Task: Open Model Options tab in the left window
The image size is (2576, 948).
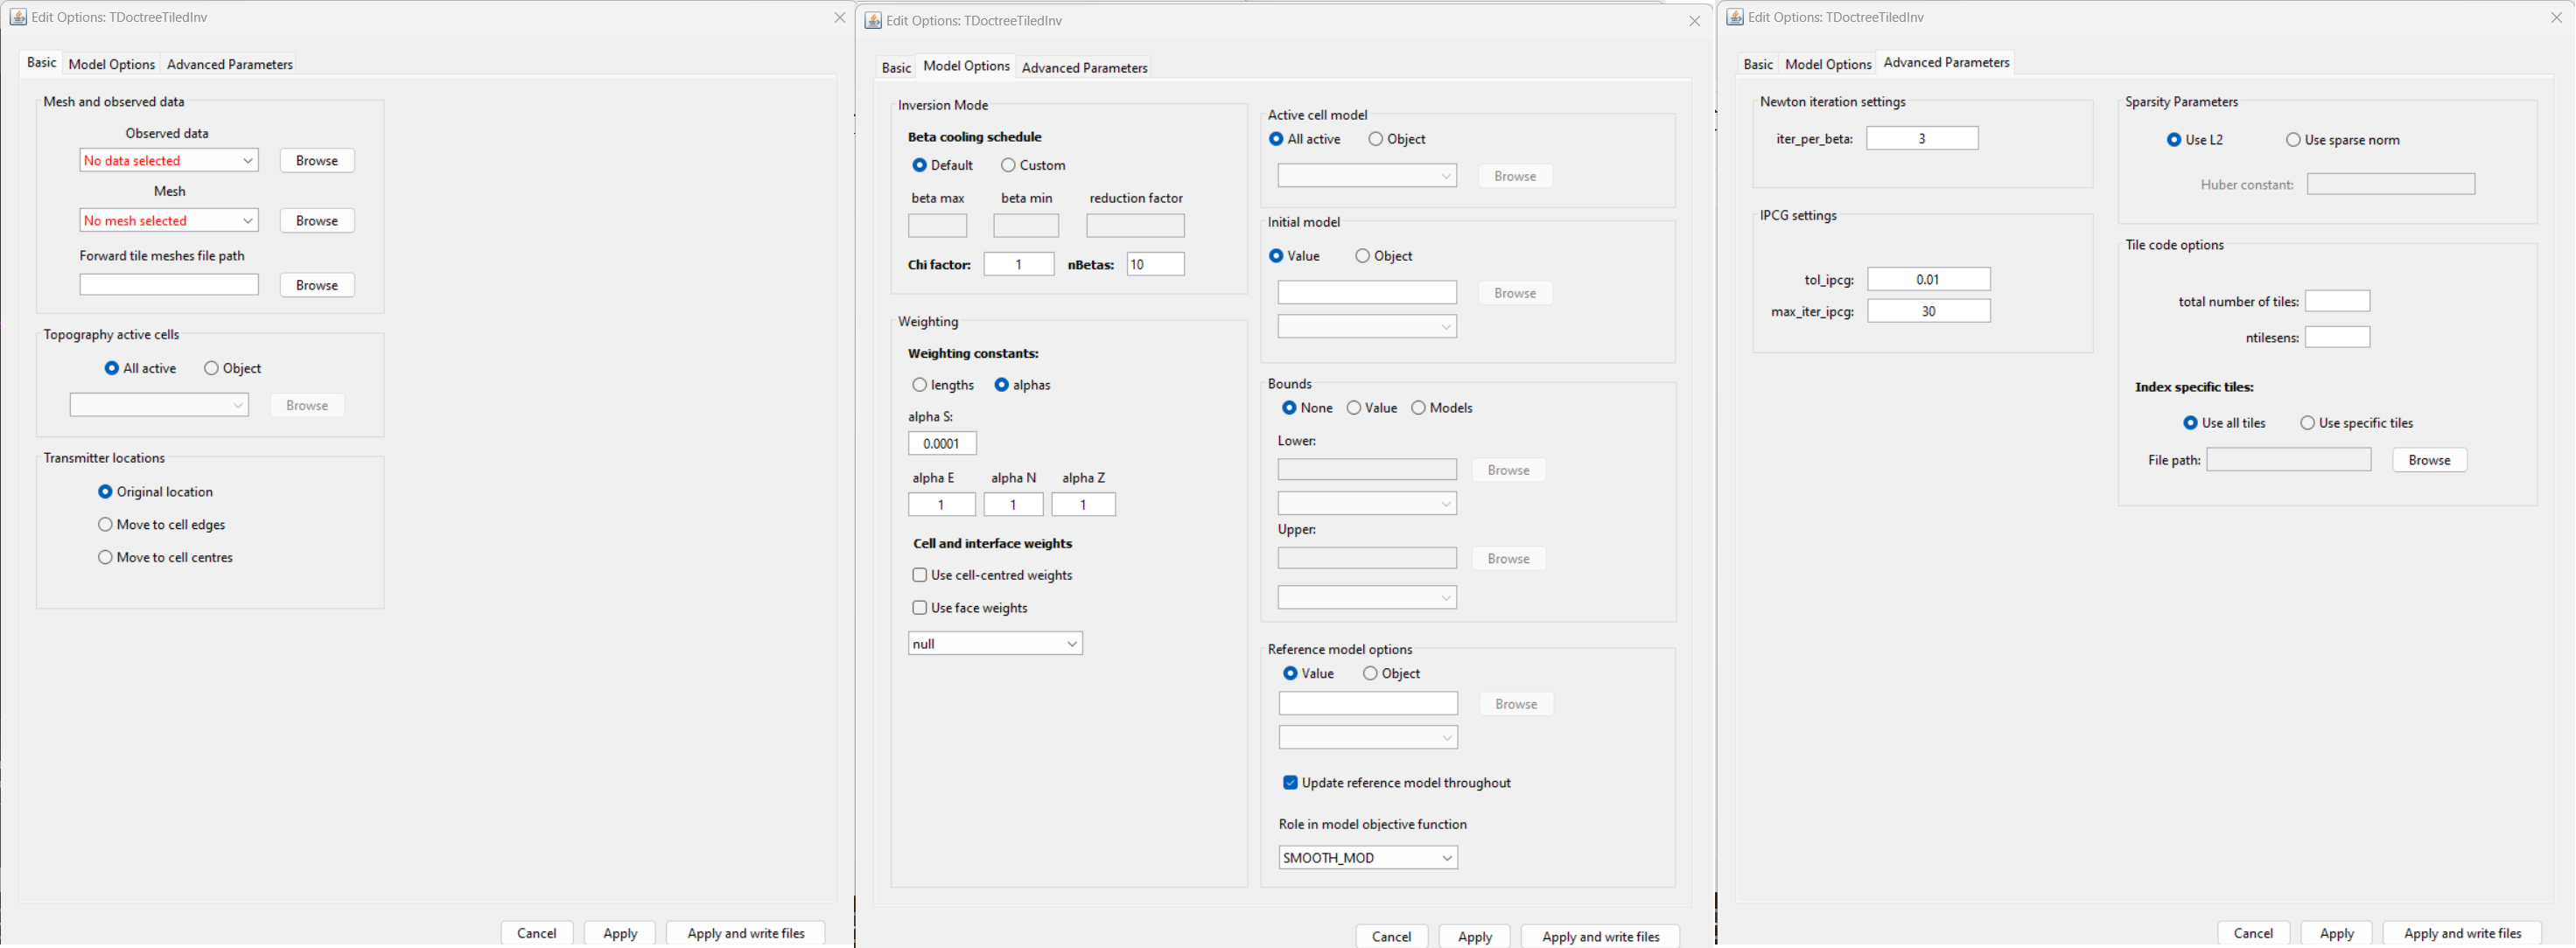Action: click(111, 64)
